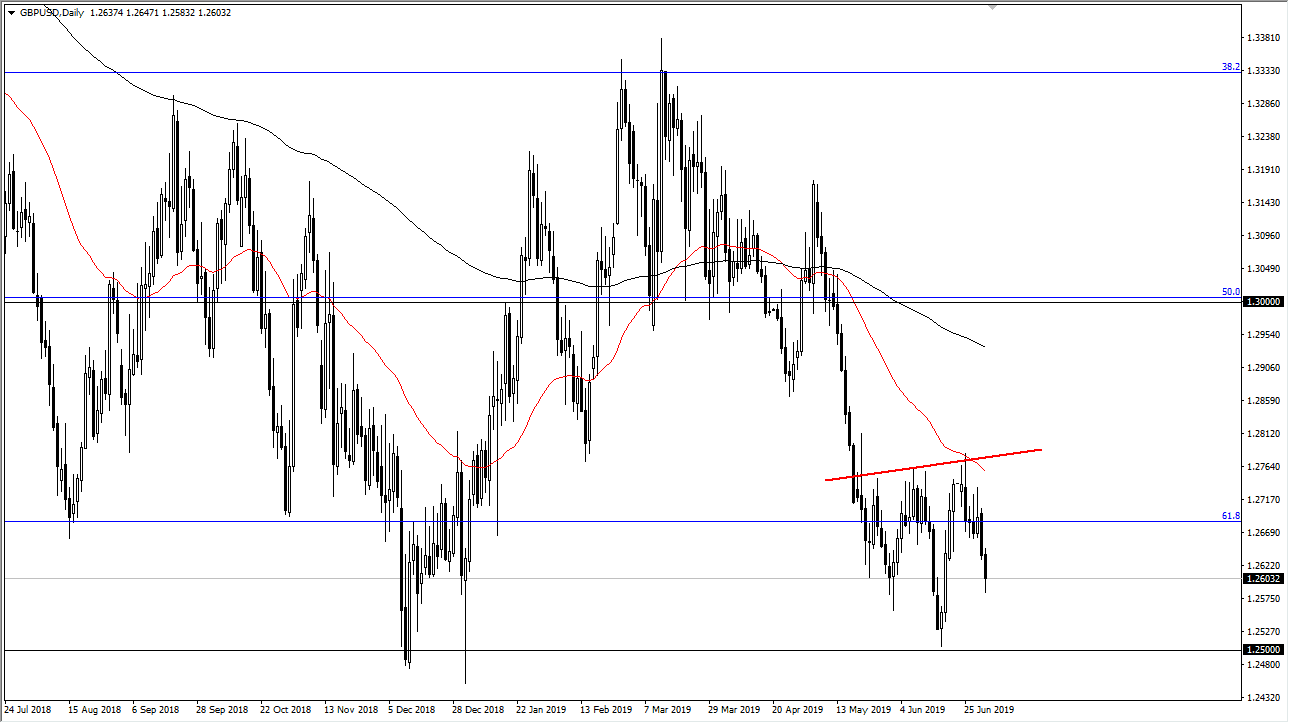The width and height of the screenshot is (1289, 723).
Task: Click the 1.28590 price axis label
Action: click(x=1264, y=401)
